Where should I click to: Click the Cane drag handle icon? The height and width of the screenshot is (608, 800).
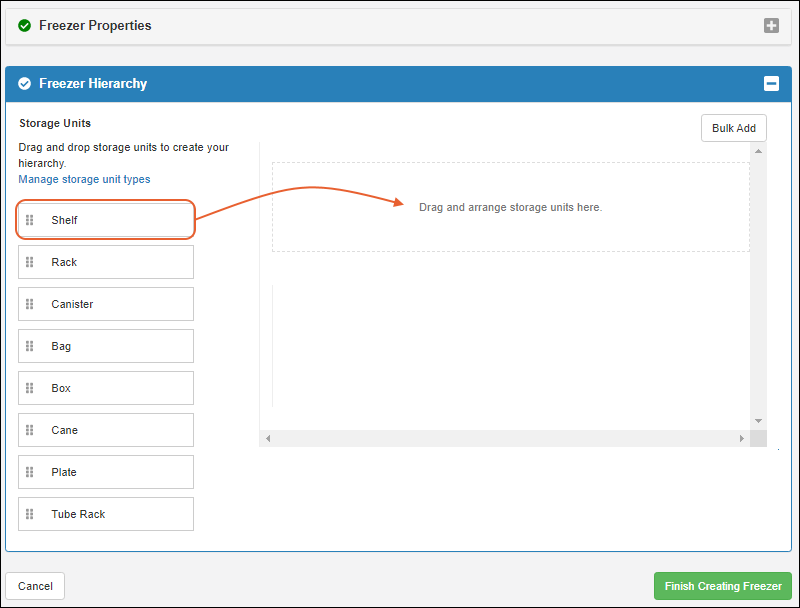pos(30,430)
